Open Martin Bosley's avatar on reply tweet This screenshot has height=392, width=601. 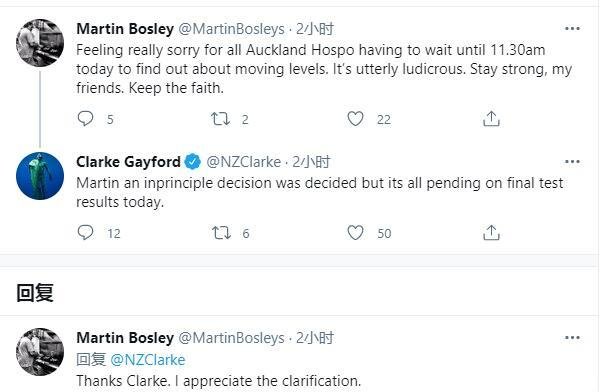pyautogui.click(x=40, y=352)
